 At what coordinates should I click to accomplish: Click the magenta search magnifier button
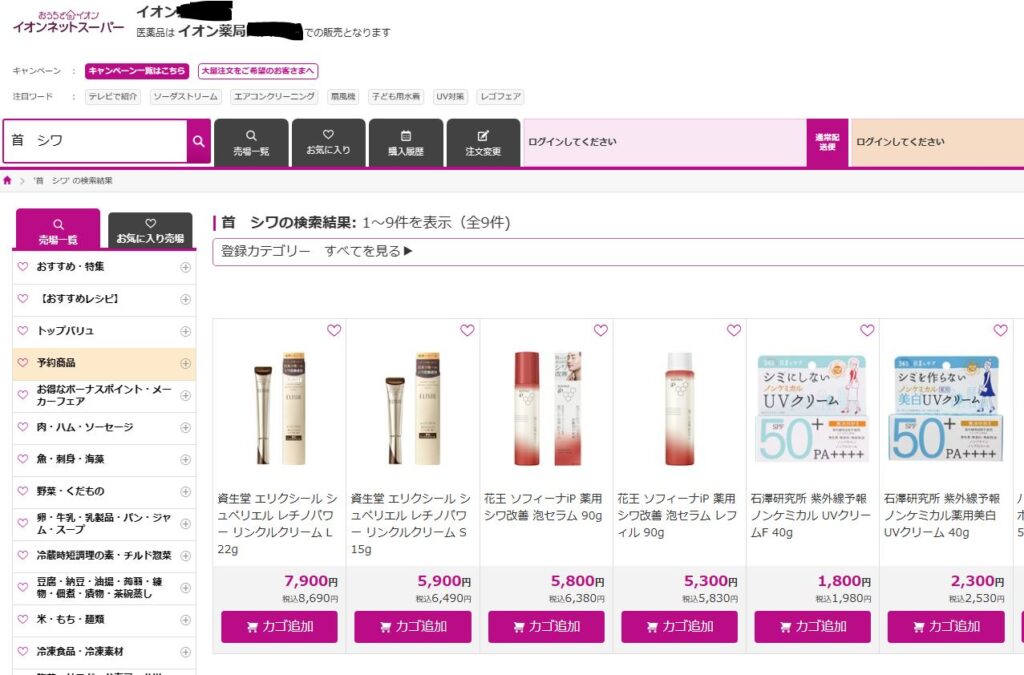199,141
